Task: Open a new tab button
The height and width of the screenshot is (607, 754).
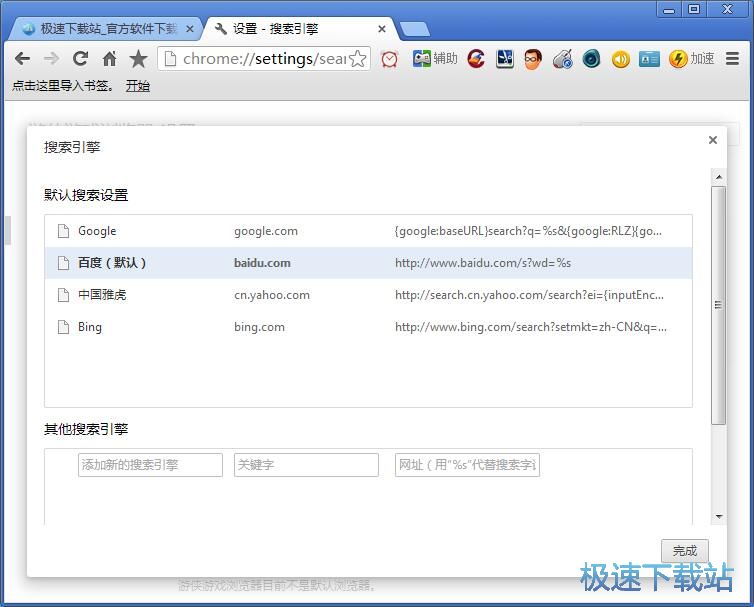Action: point(415,29)
